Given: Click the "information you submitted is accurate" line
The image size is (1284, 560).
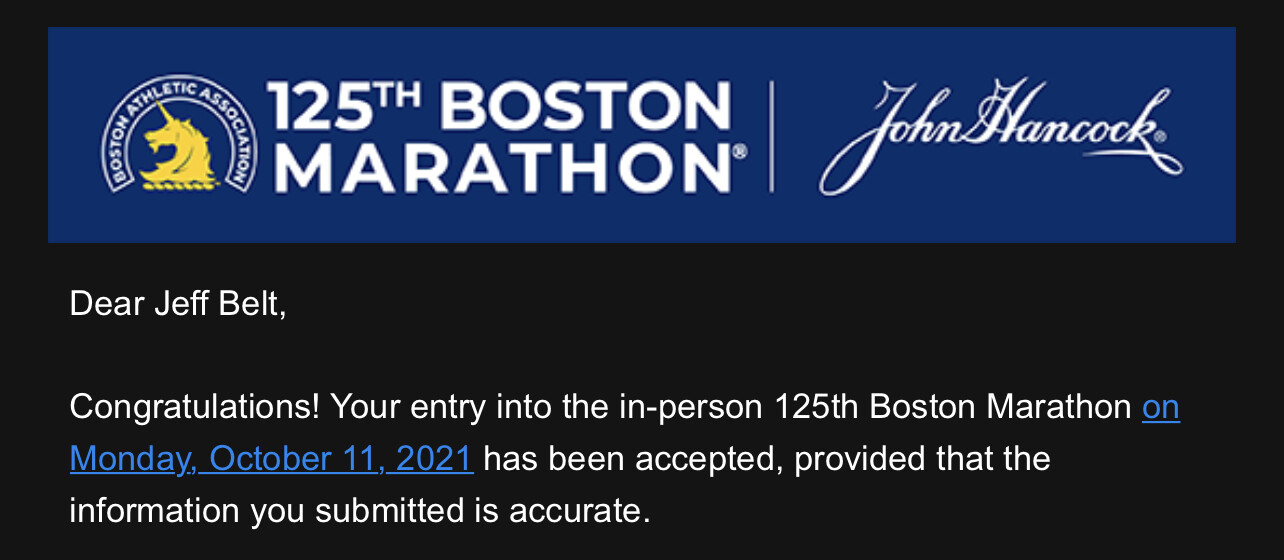Looking at the screenshot, I should pyautogui.click(x=360, y=511).
